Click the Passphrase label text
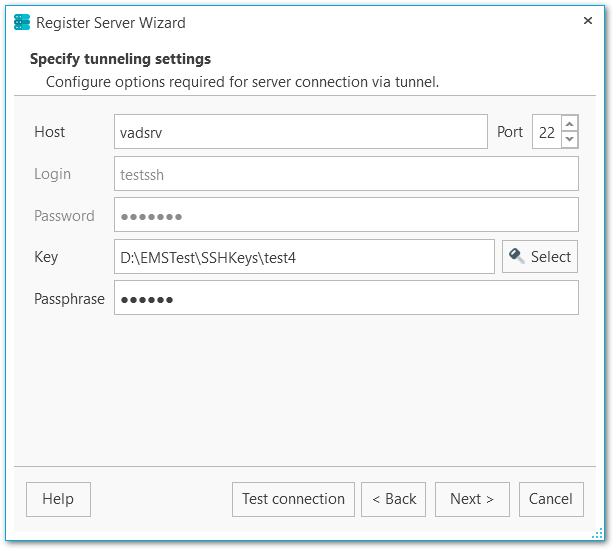The height and width of the screenshot is (550, 614). 69,298
